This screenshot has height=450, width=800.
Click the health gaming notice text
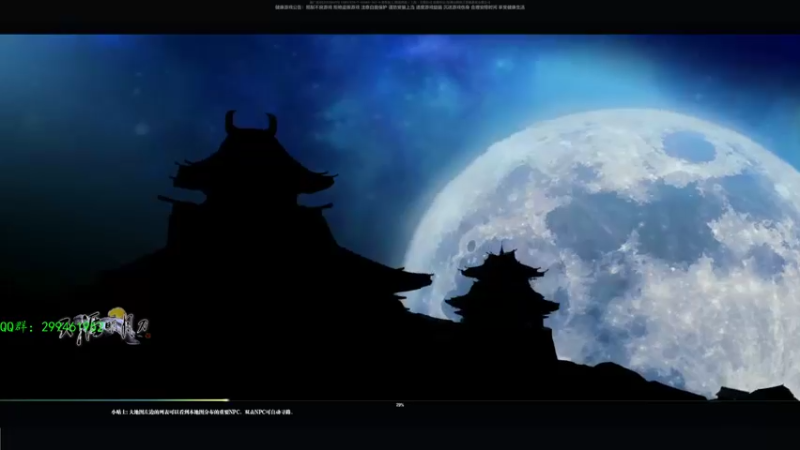(400, 7)
